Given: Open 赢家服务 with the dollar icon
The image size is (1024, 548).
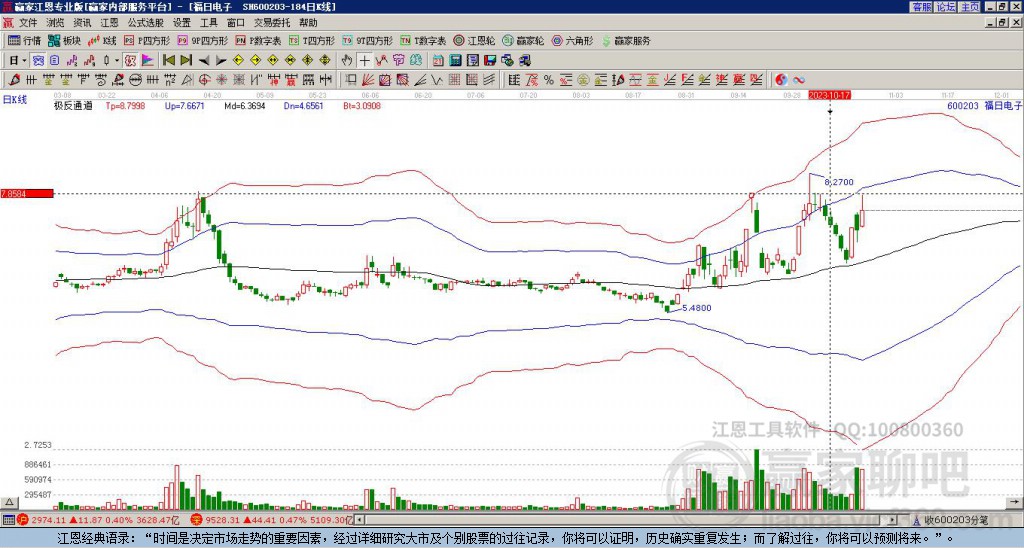Looking at the screenshot, I should pyautogui.click(x=626, y=40).
